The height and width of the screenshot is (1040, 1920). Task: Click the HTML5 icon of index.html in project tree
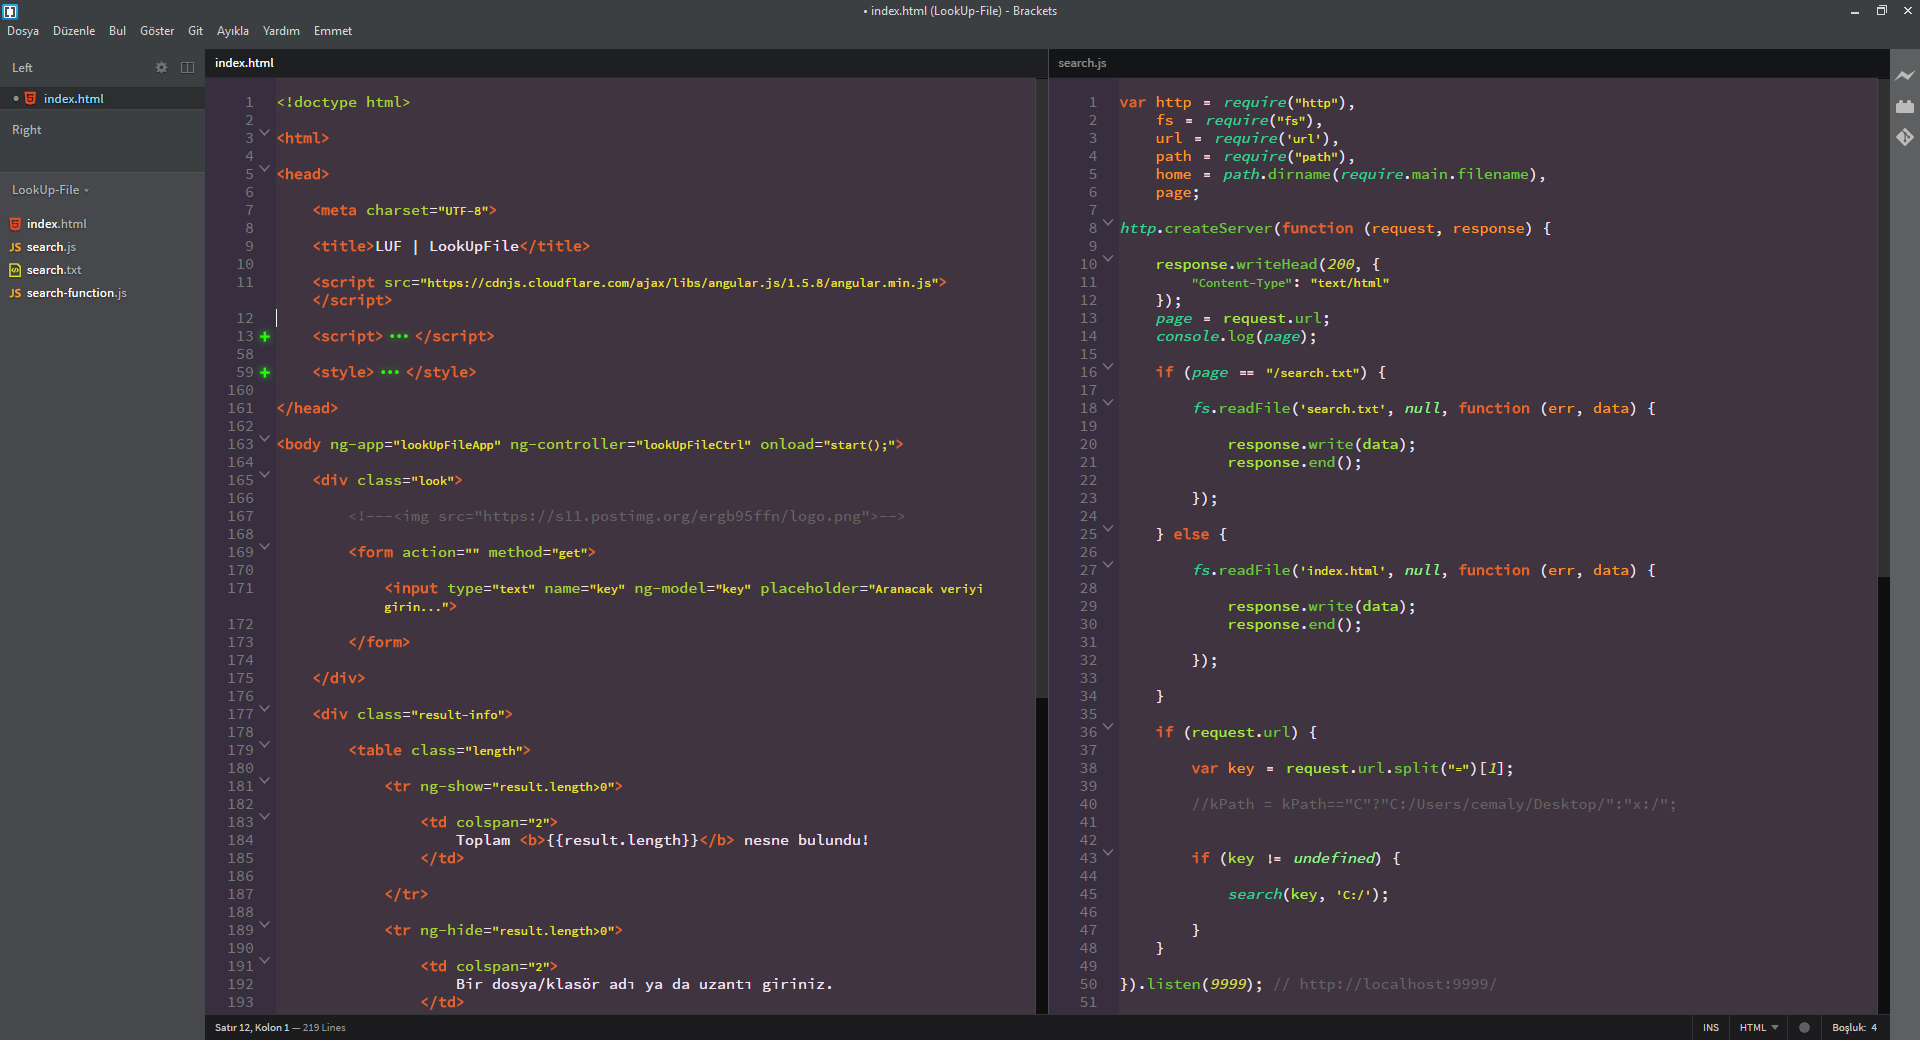(x=15, y=224)
